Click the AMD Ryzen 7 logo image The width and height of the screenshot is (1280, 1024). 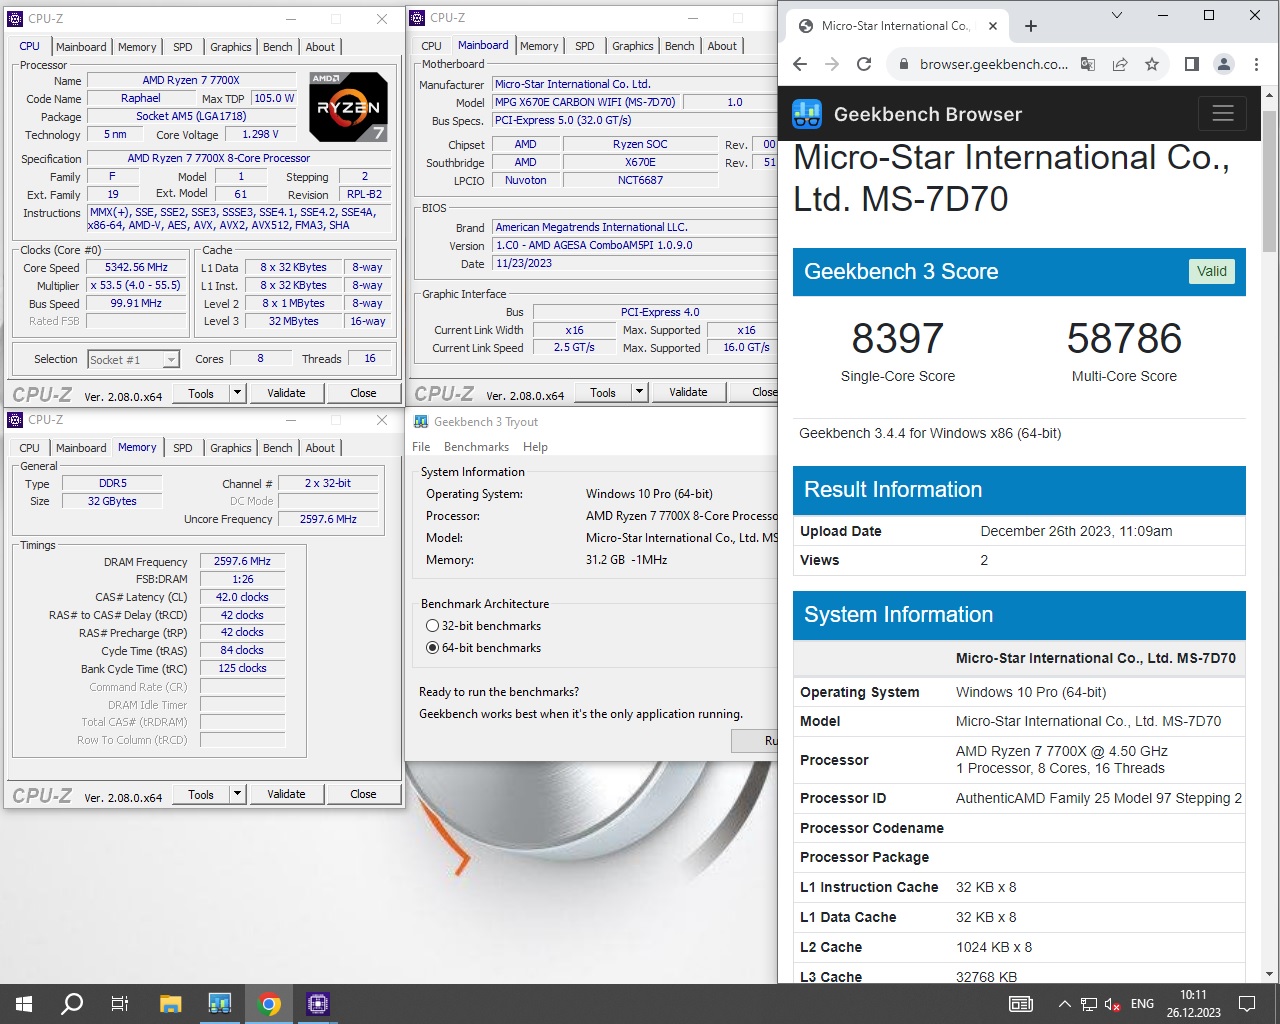pos(347,106)
